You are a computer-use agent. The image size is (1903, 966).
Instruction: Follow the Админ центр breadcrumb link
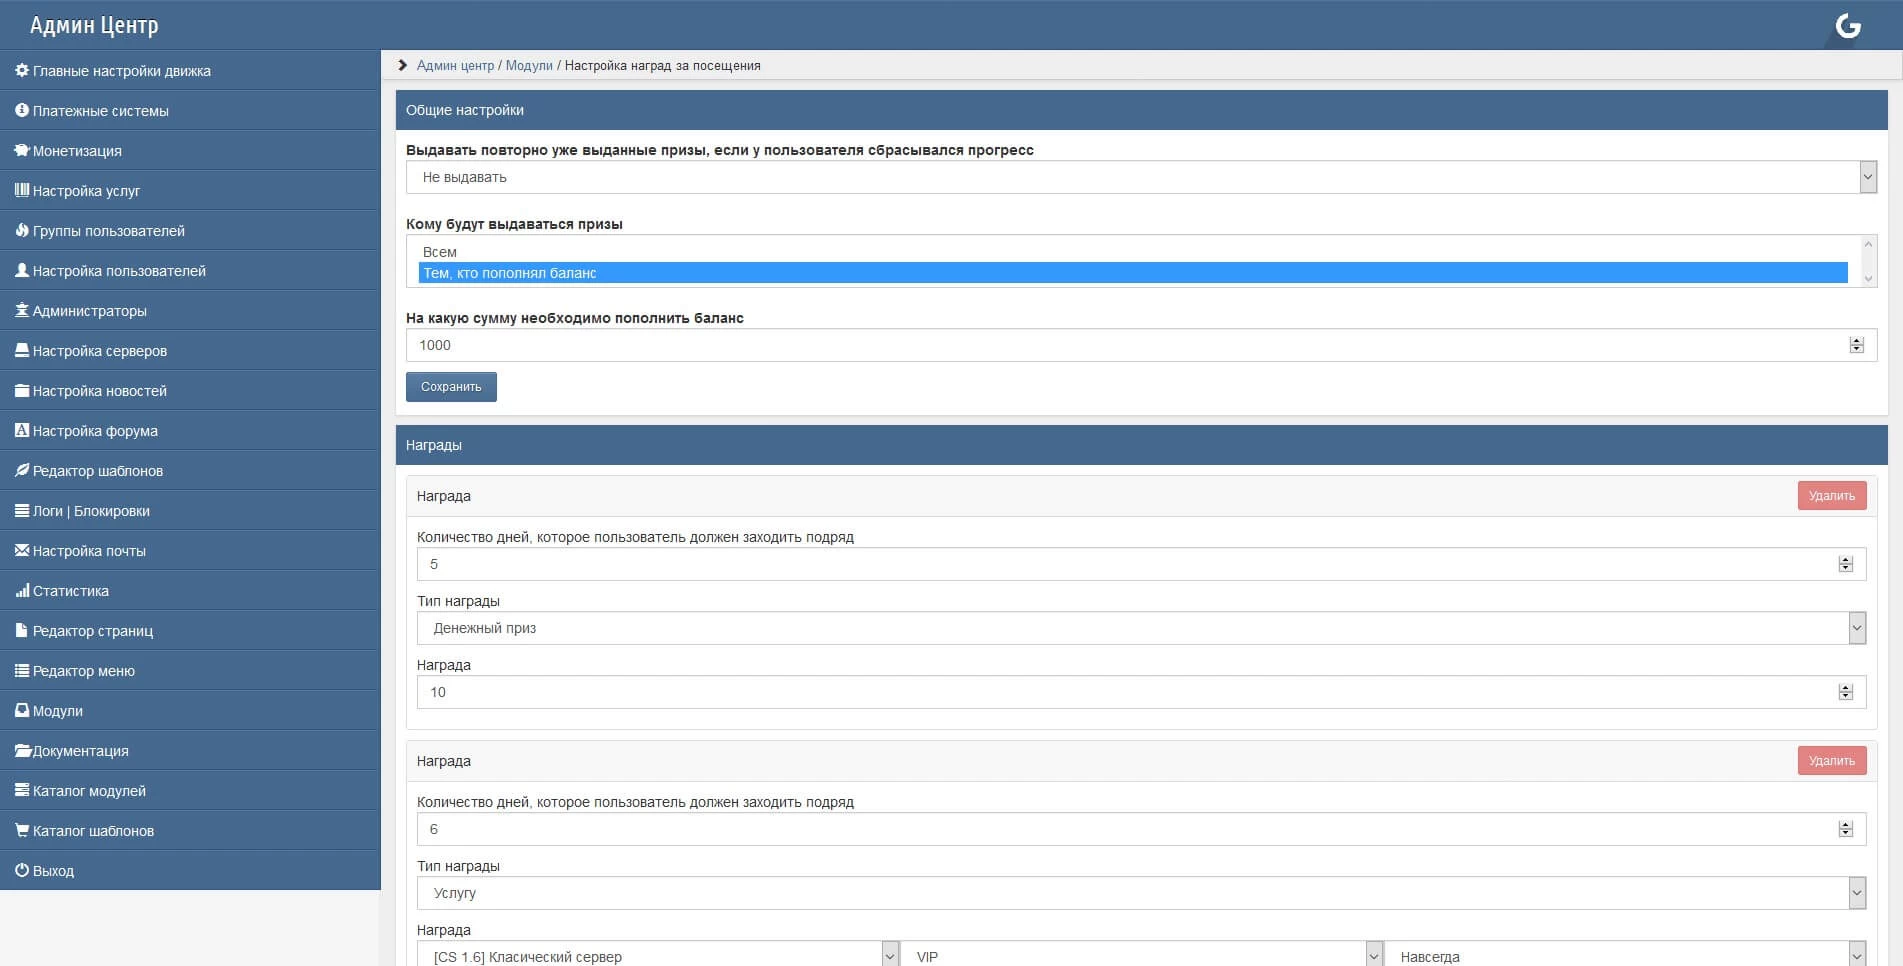[x=455, y=66]
